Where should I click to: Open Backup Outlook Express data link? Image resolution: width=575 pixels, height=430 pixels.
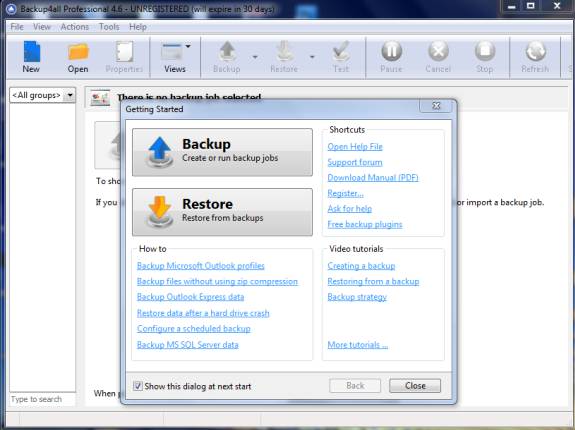190,297
